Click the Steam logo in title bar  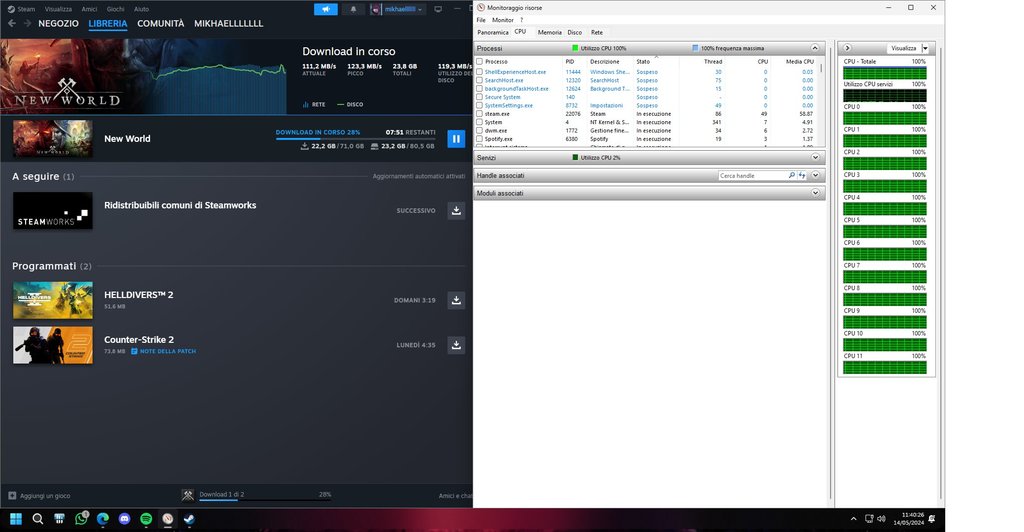click(x=10, y=9)
